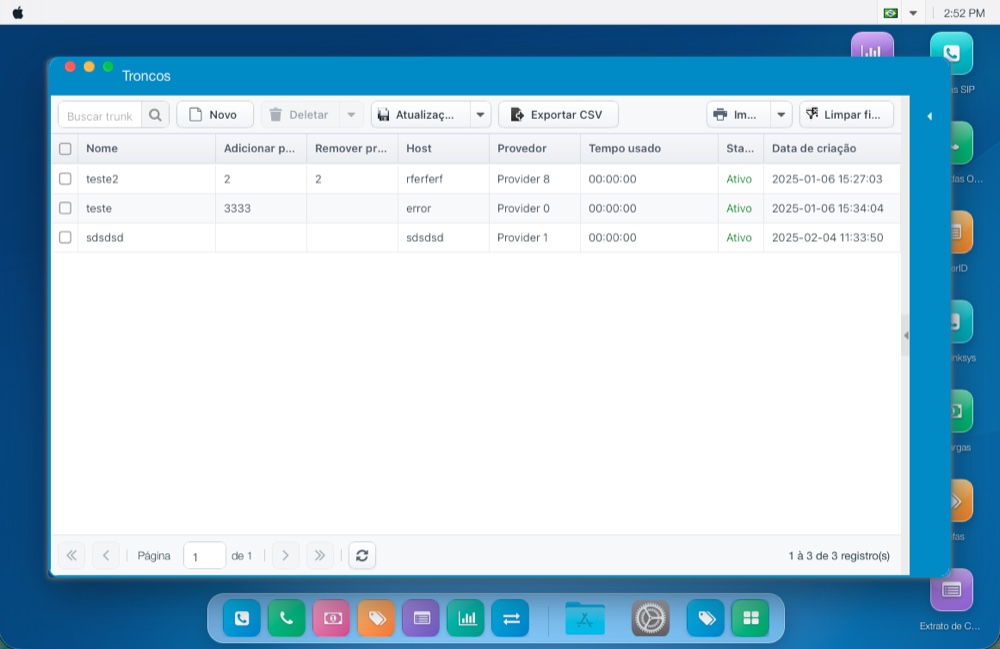
Task: Click the Novo button
Action: [215, 115]
